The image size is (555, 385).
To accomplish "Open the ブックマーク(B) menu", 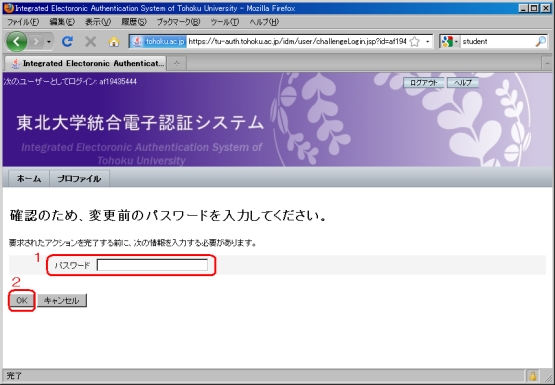I will click(178, 22).
